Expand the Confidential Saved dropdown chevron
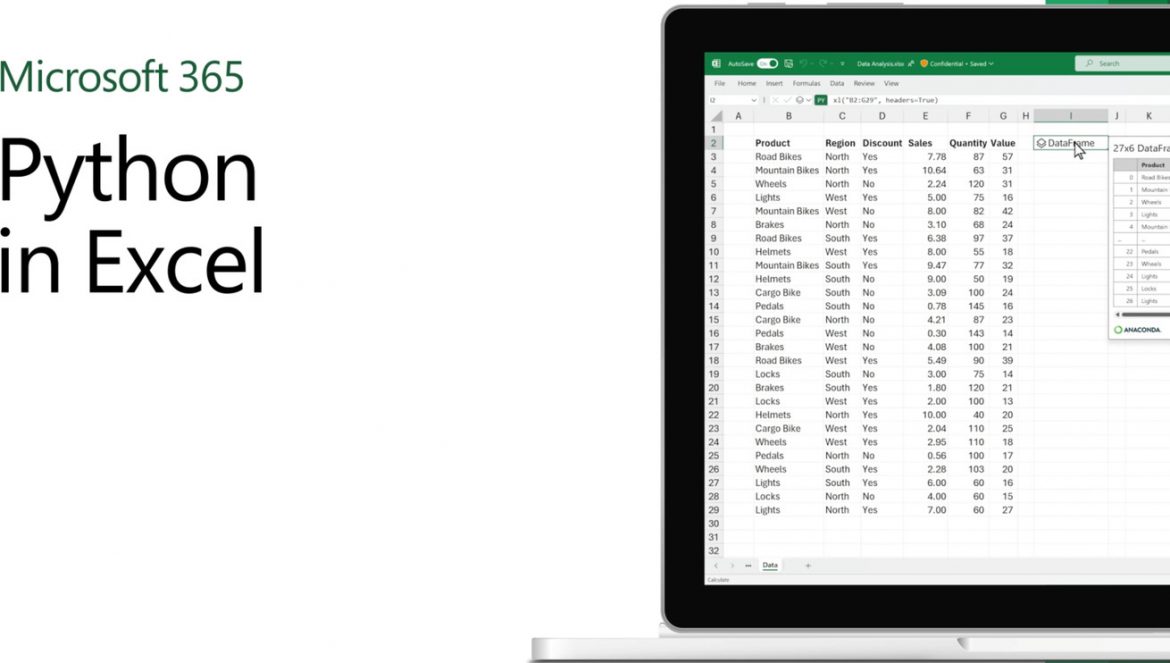The width and height of the screenshot is (1170, 663). pos(991,64)
